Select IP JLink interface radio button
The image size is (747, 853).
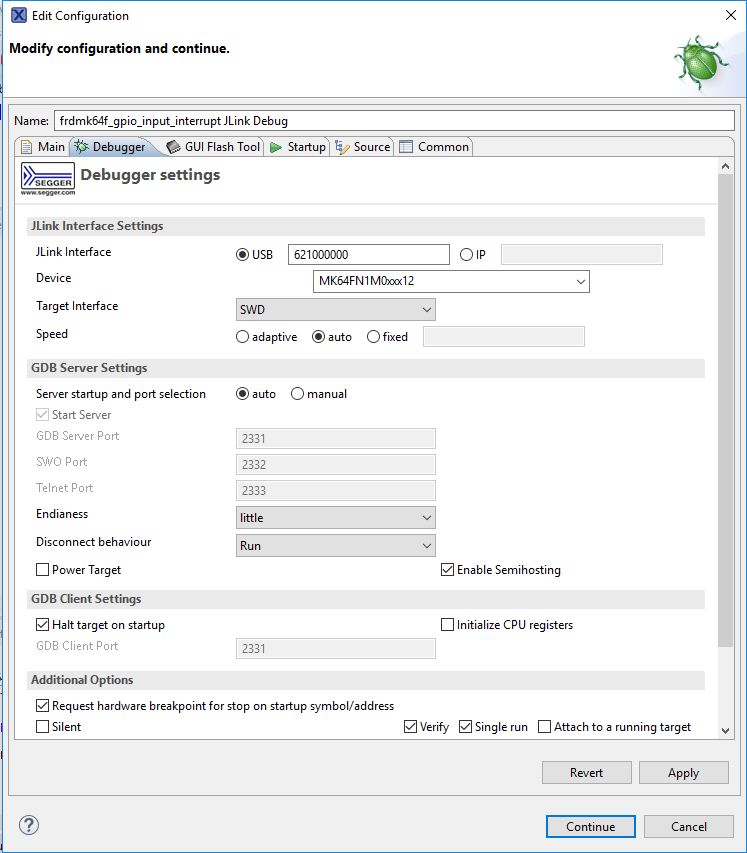coord(466,255)
